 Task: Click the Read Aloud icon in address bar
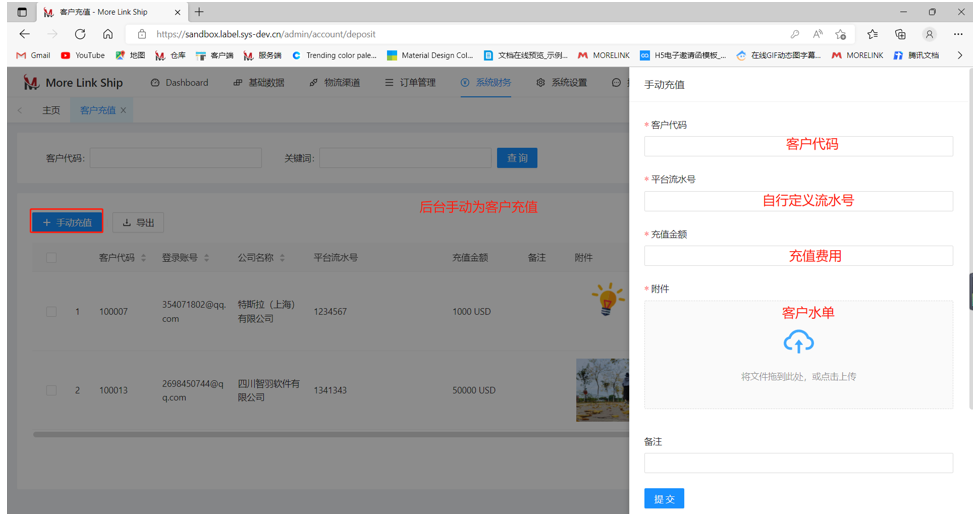coord(818,34)
